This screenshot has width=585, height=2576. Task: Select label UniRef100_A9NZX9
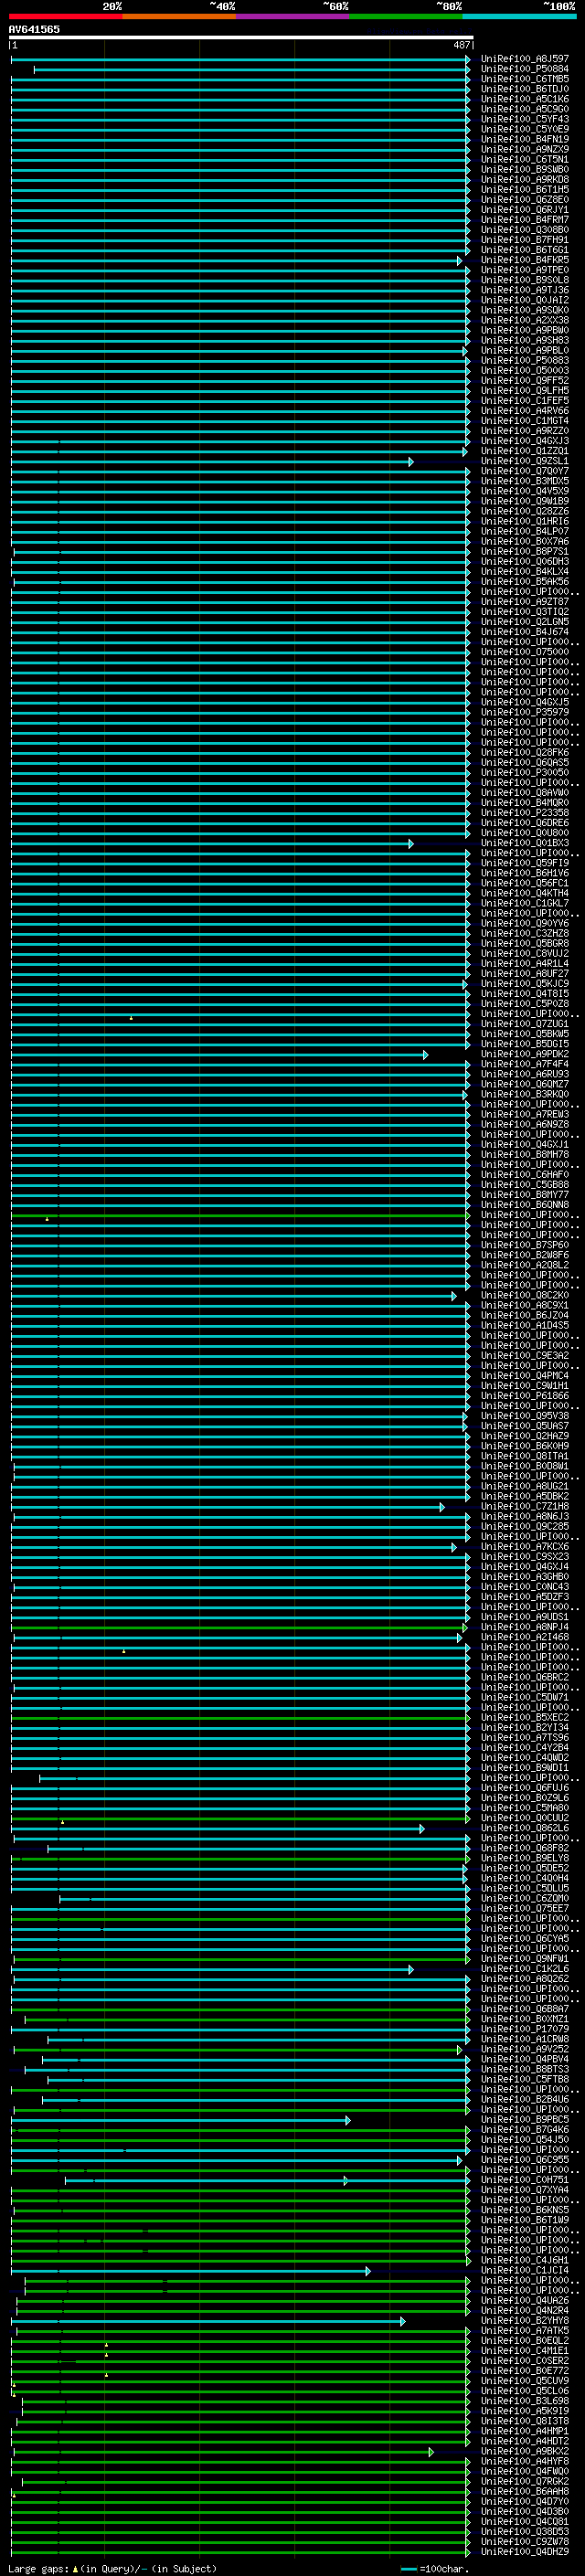(x=525, y=149)
